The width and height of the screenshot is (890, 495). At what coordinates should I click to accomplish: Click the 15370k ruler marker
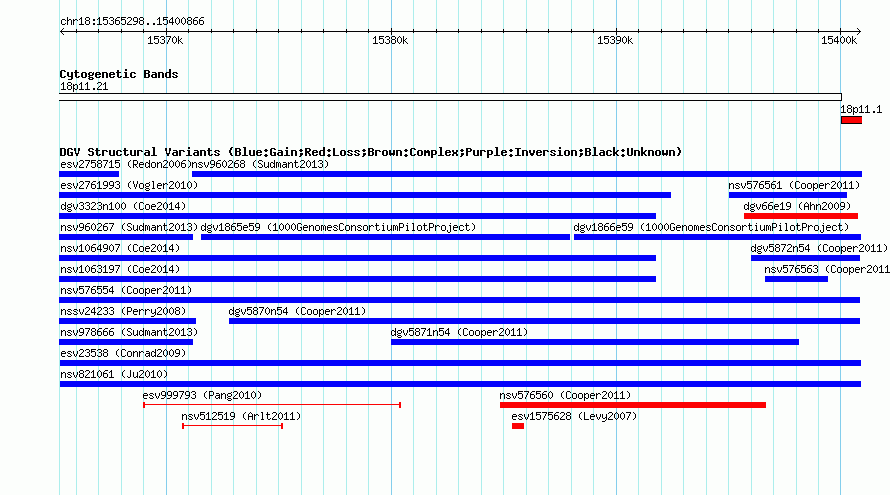[165, 41]
